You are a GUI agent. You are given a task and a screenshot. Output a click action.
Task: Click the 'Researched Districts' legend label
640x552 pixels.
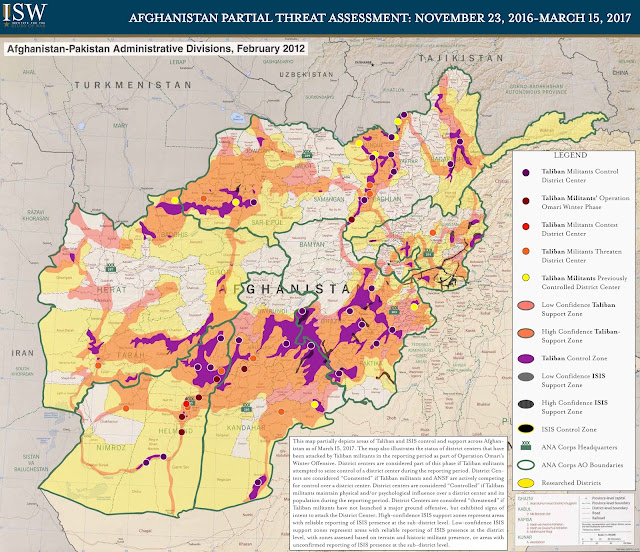[x=571, y=483]
